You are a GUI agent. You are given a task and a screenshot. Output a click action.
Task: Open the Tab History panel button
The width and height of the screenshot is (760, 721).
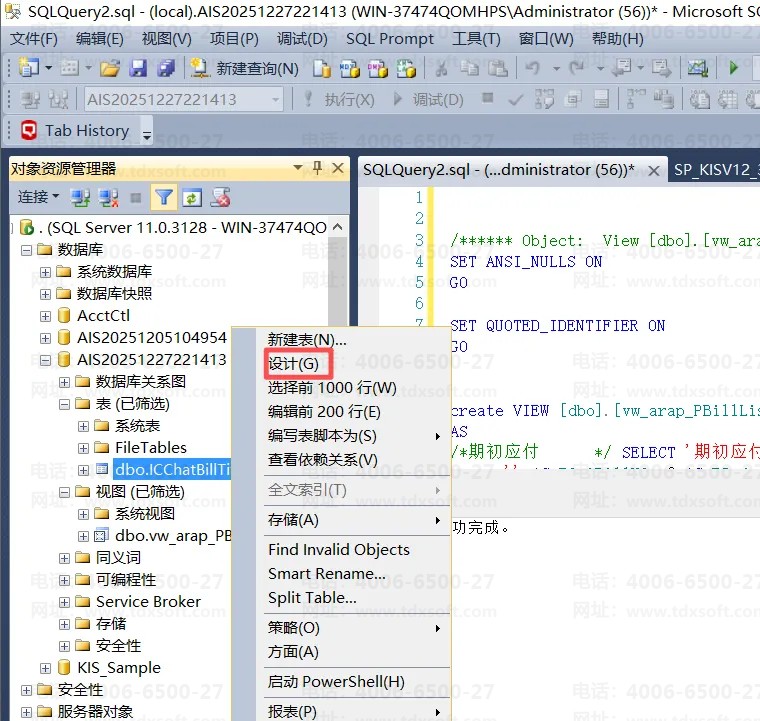click(x=74, y=131)
